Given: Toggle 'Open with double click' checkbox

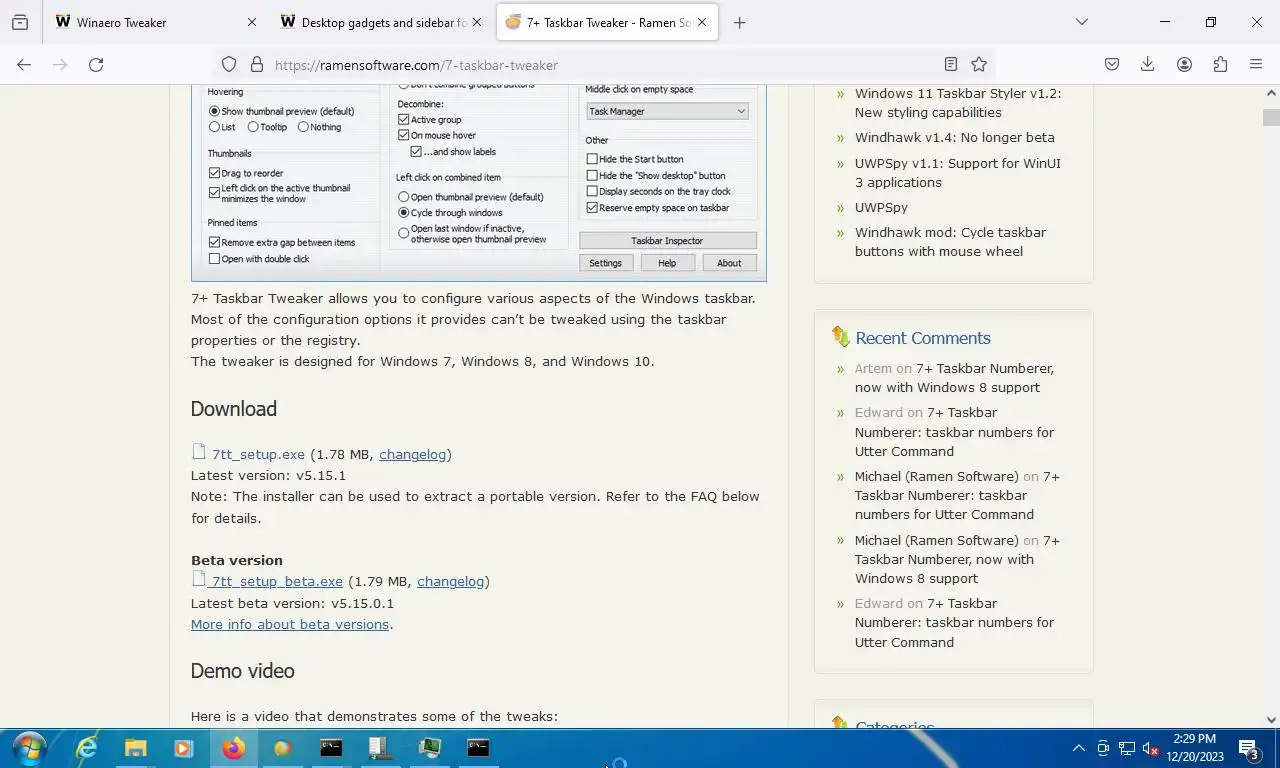Looking at the screenshot, I should [x=214, y=259].
